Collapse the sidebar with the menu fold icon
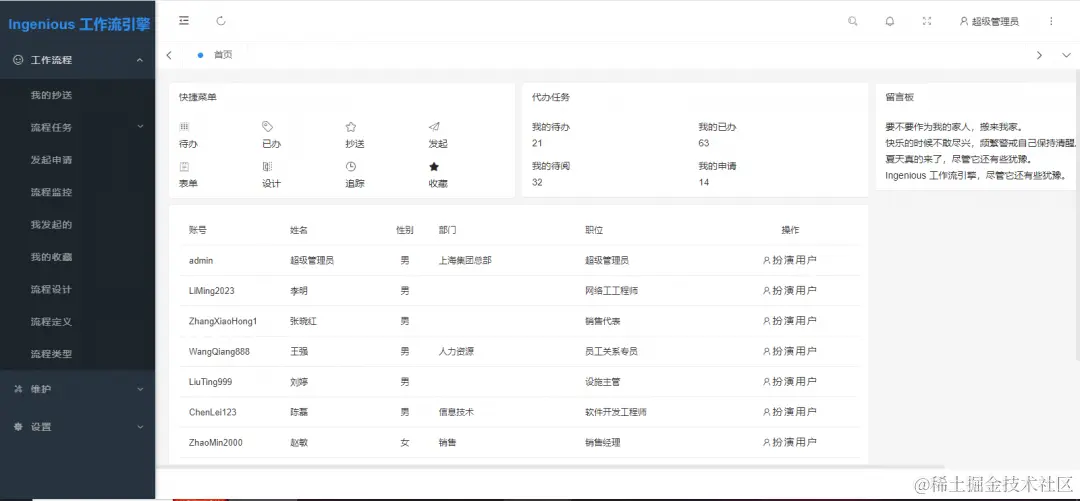 pos(184,21)
